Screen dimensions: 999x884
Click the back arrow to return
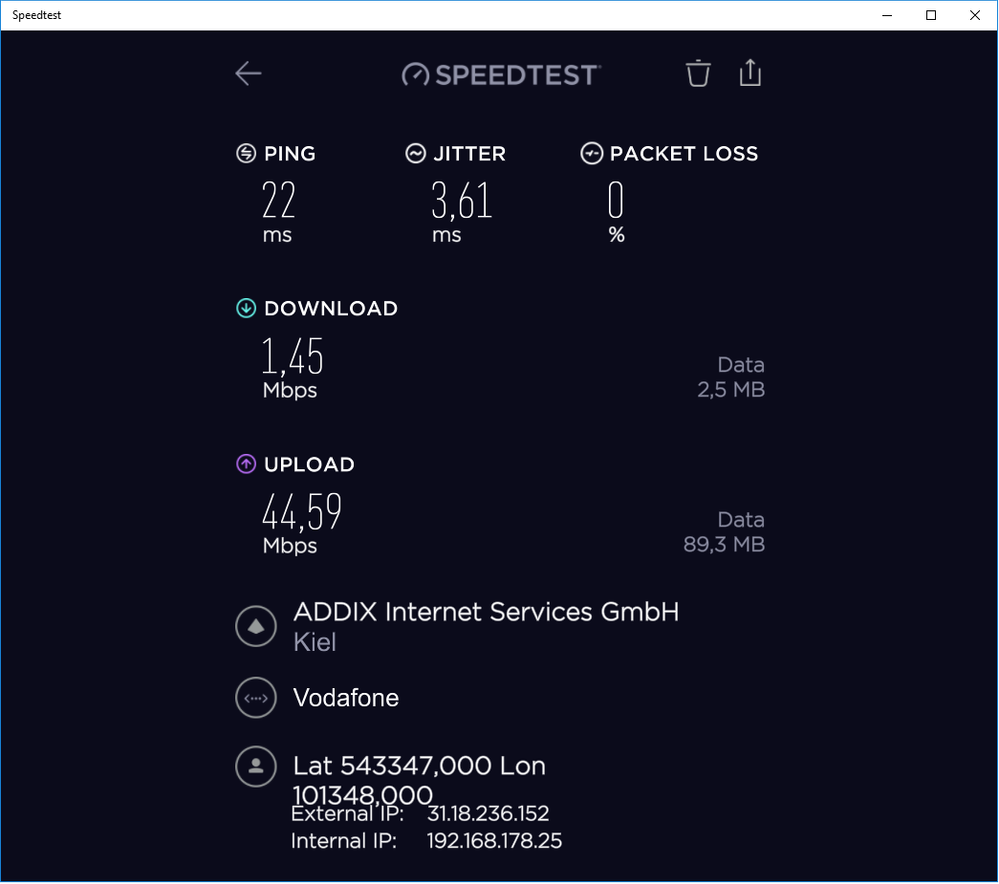(x=248, y=73)
